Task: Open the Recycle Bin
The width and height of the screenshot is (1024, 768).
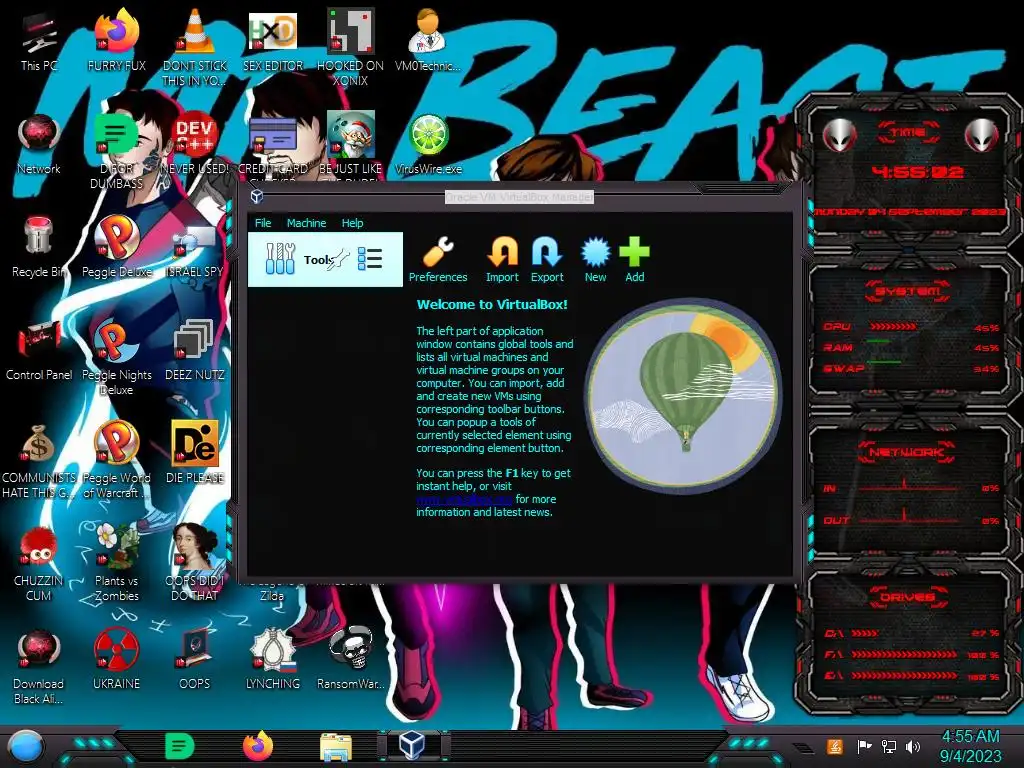Action: click(39, 247)
